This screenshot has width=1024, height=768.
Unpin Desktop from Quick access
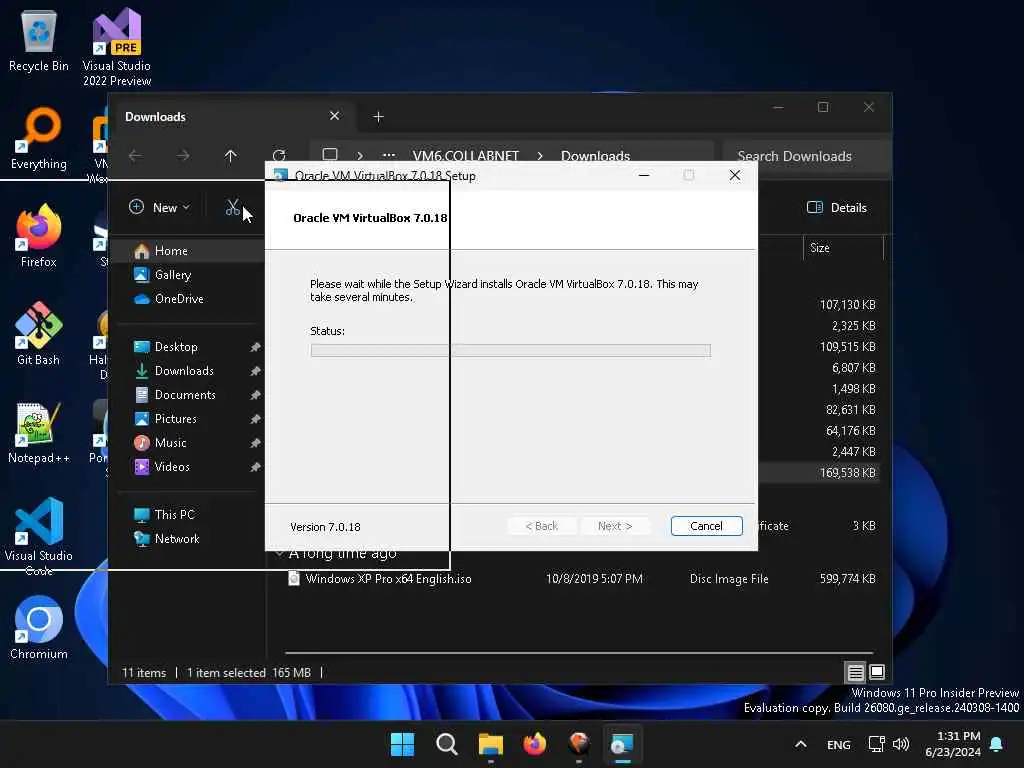click(x=255, y=347)
